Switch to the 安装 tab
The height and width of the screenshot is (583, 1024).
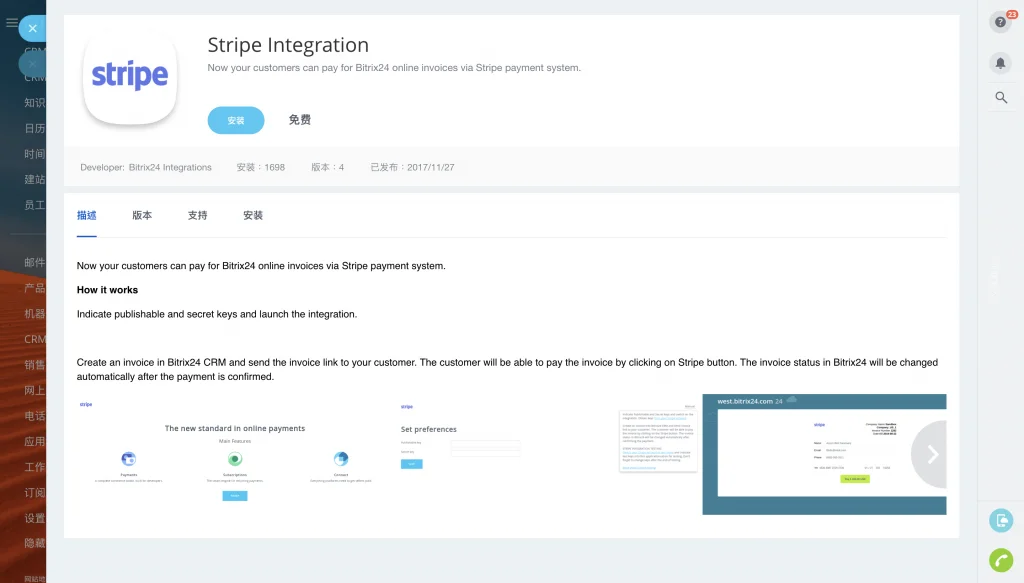(253, 215)
